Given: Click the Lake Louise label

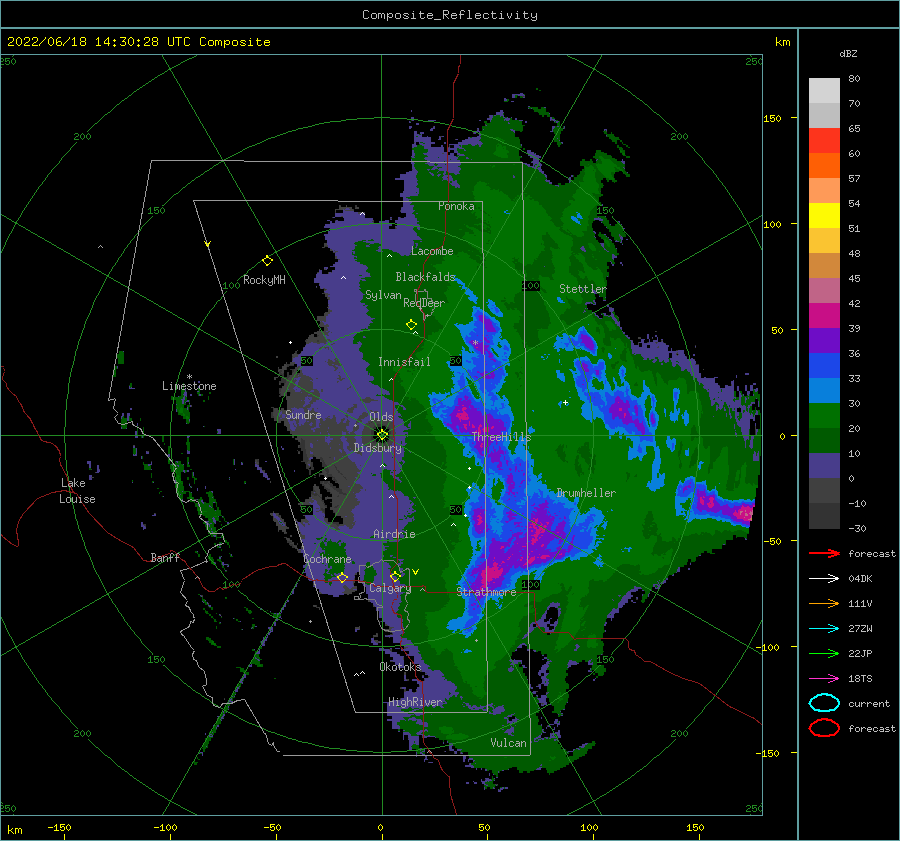Looking at the screenshot, I should pyautogui.click(x=78, y=491).
